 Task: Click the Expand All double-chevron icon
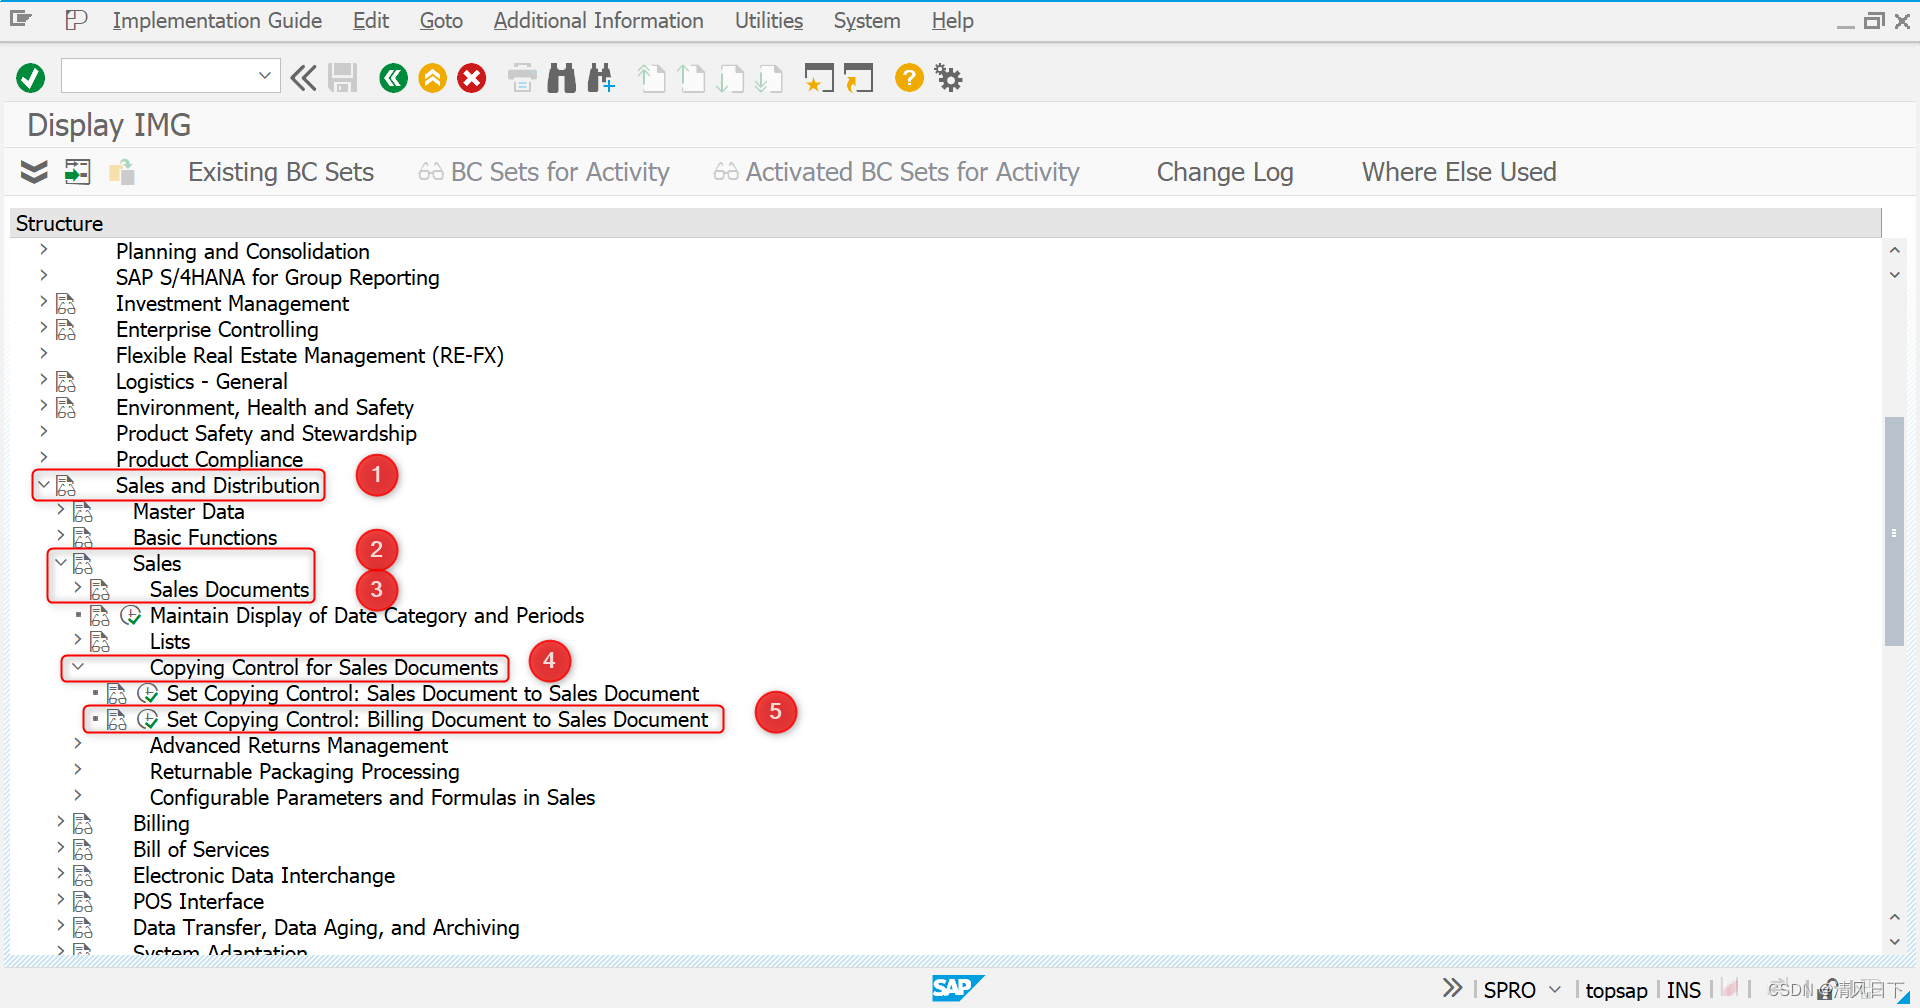pos(34,172)
